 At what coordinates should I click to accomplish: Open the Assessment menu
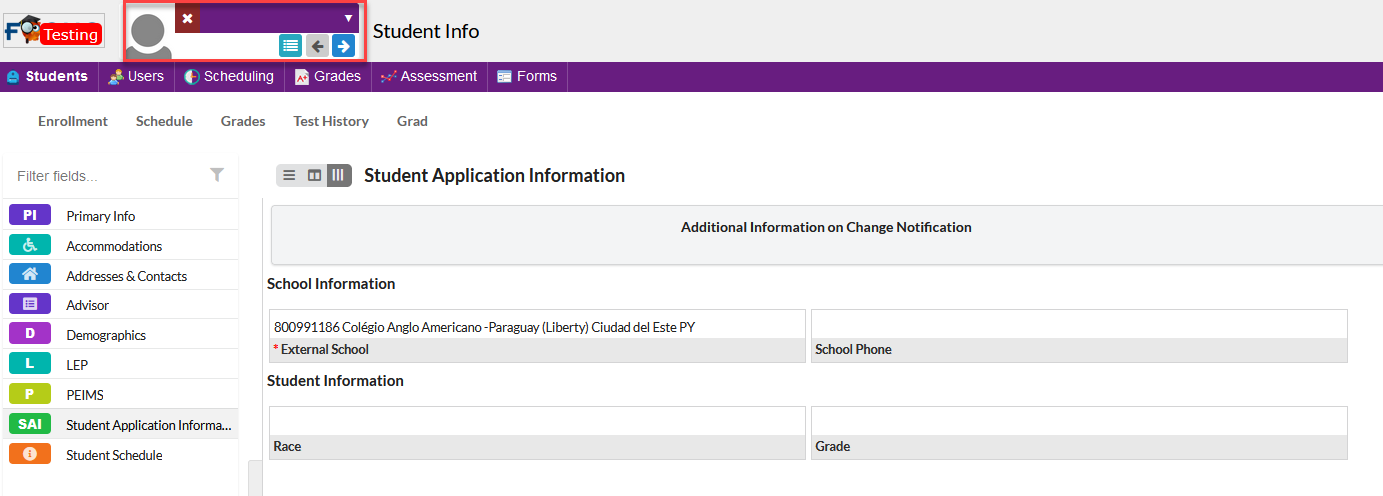[x=429, y=76]
